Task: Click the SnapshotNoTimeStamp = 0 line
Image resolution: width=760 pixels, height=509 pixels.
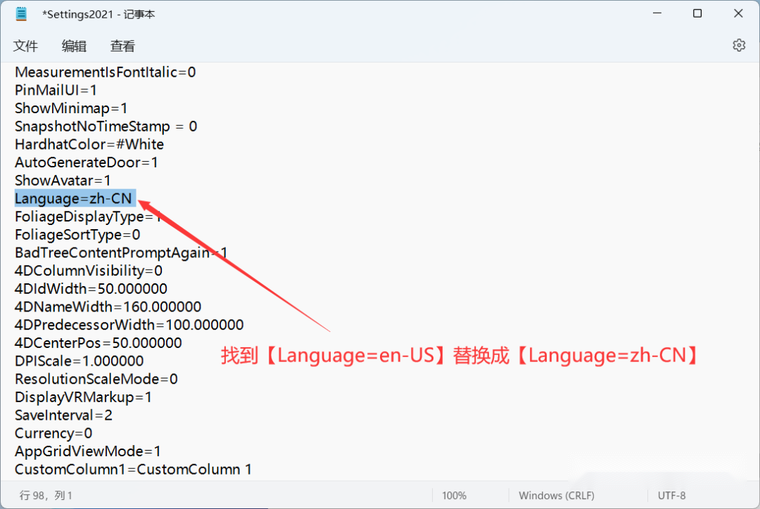Action: [x=106, y=127]
